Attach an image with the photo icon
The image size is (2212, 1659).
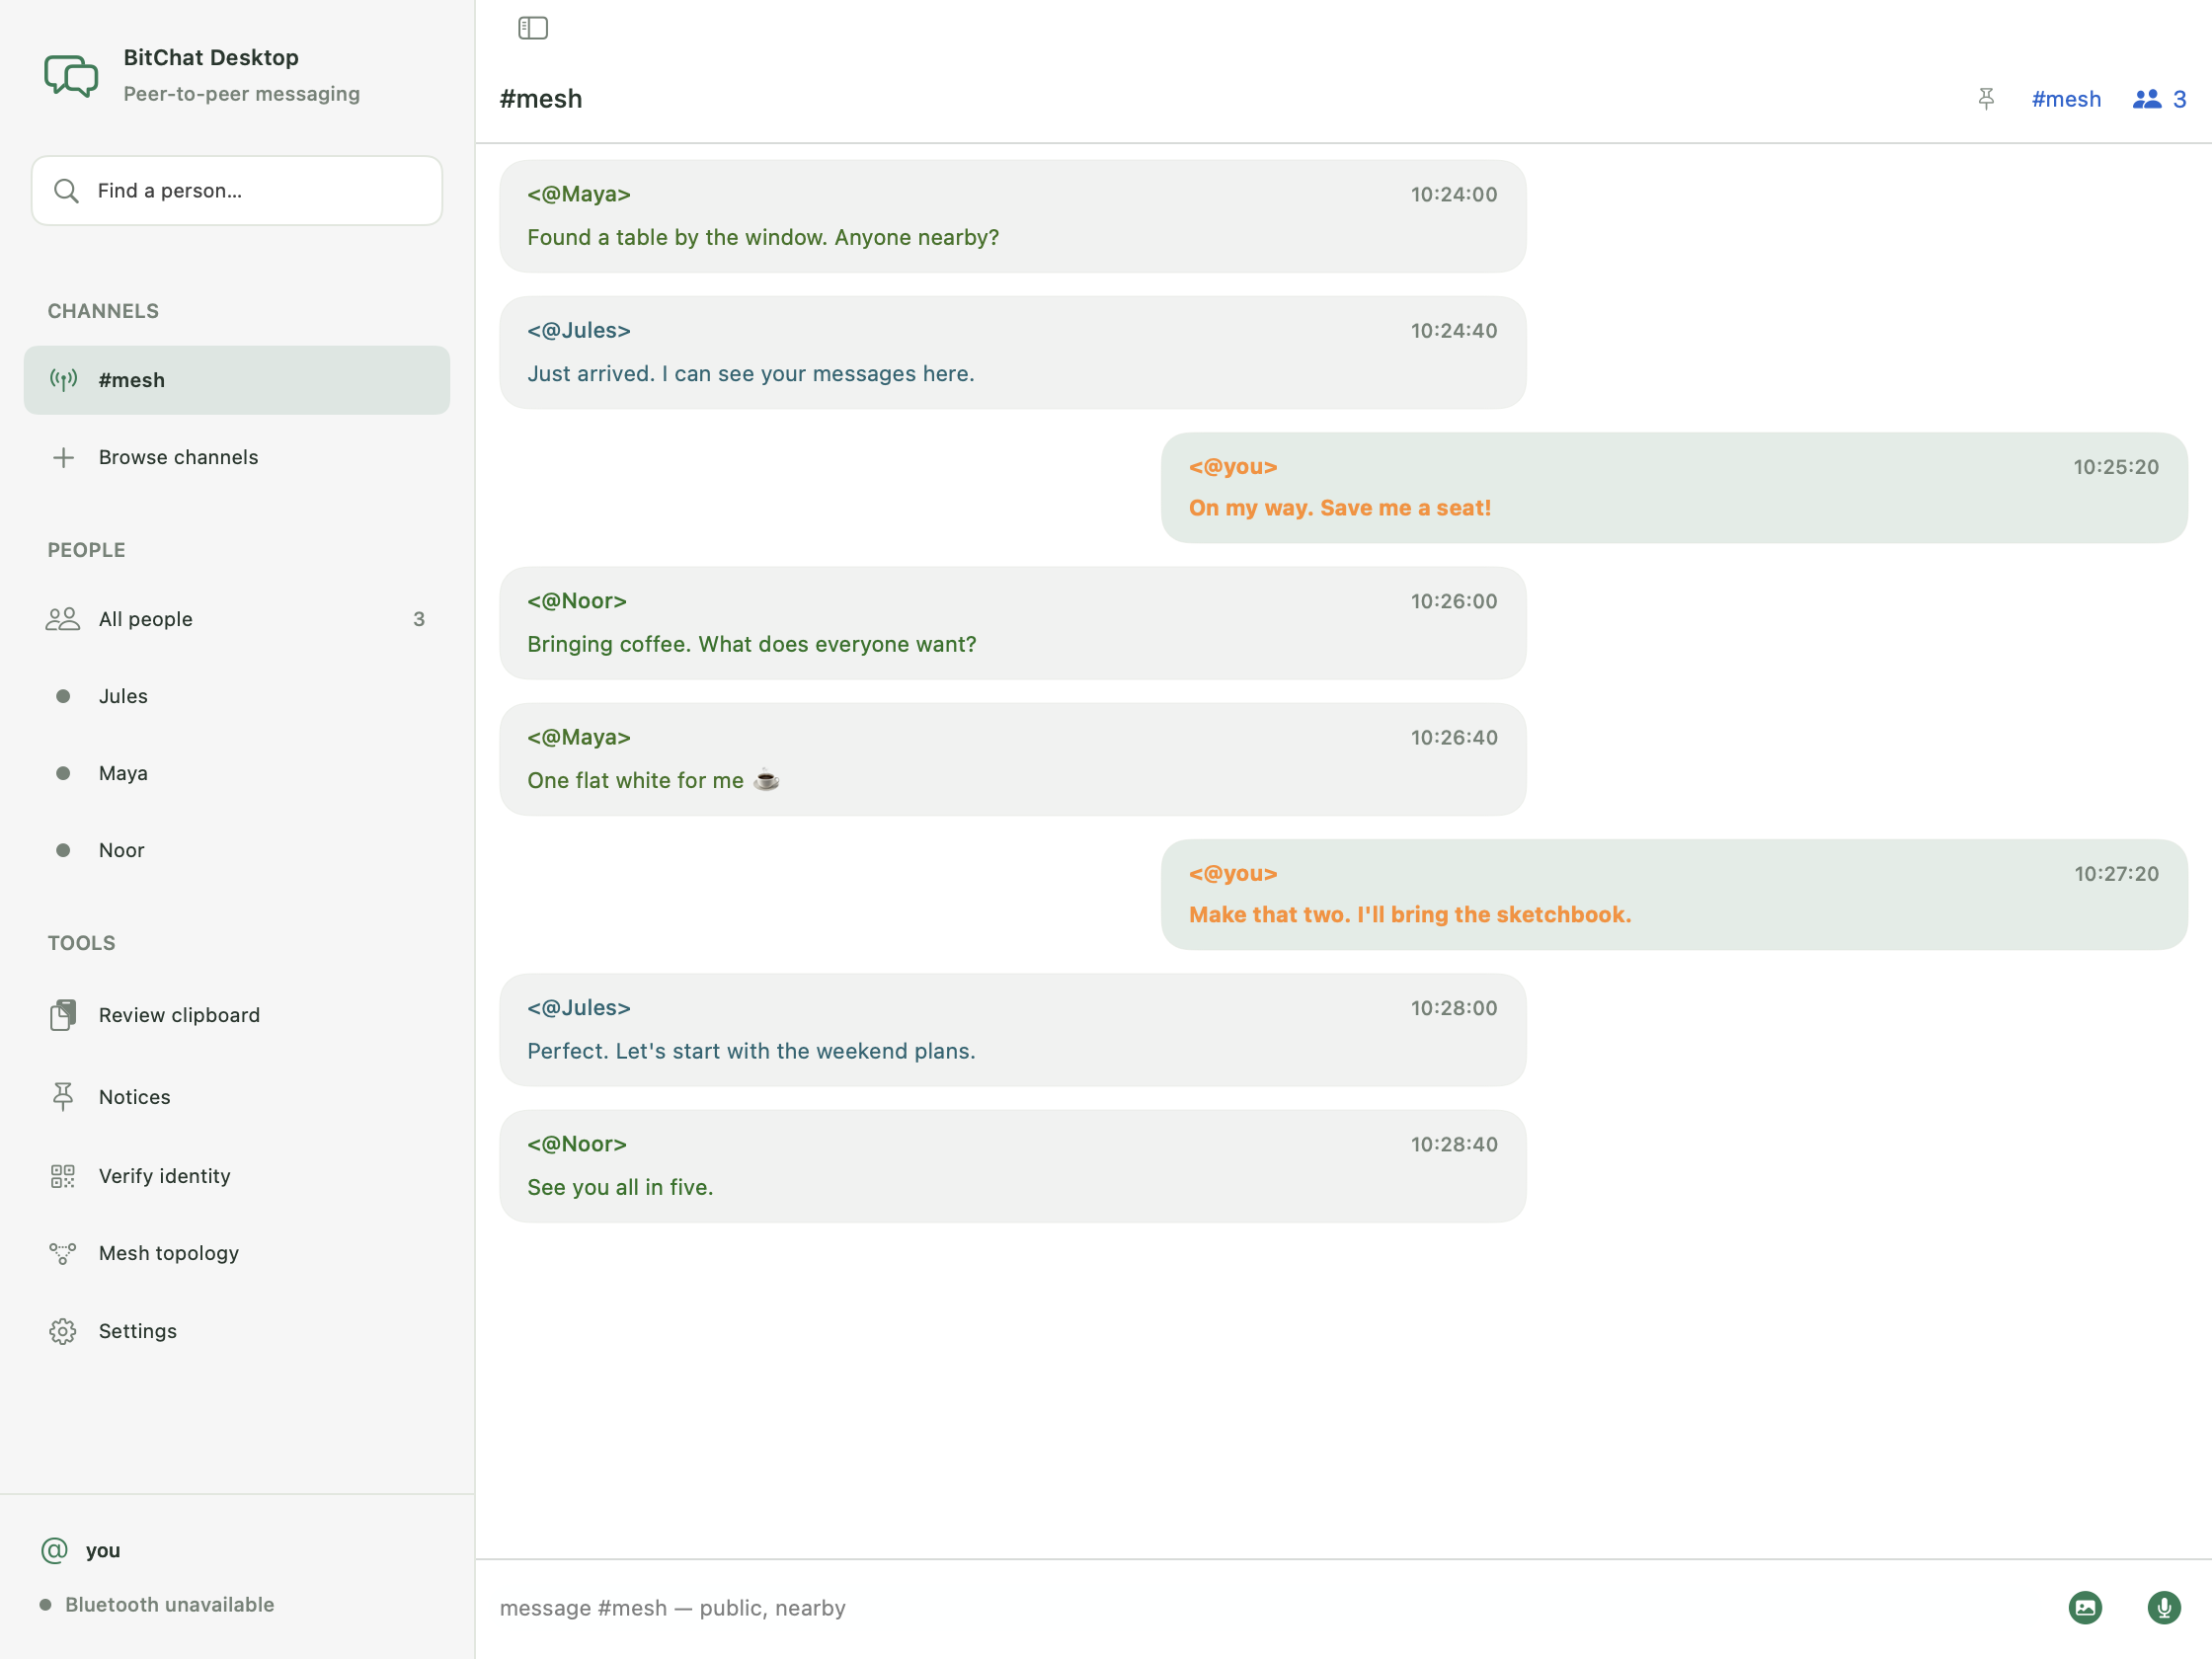2085,1607
